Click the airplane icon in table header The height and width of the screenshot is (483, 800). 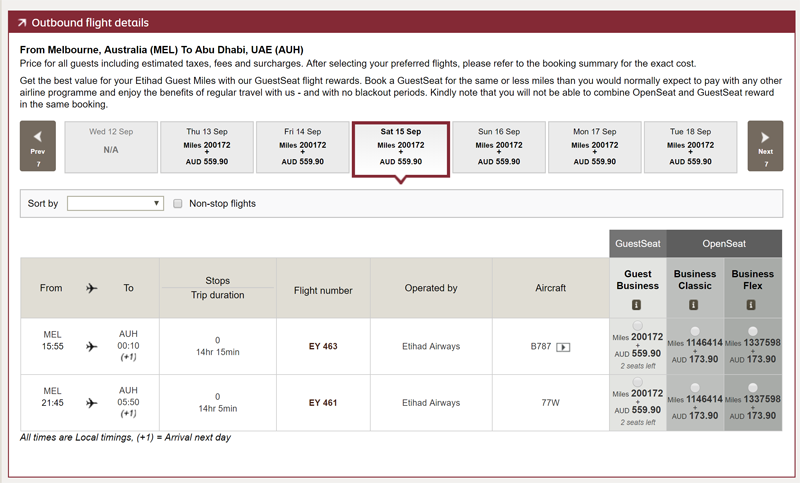pos(91,288)
